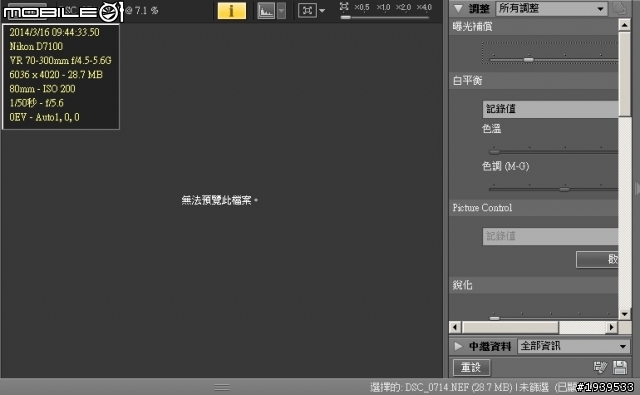Click the 1/50秒 - f/5.6 exposure line

pos(36,103)
